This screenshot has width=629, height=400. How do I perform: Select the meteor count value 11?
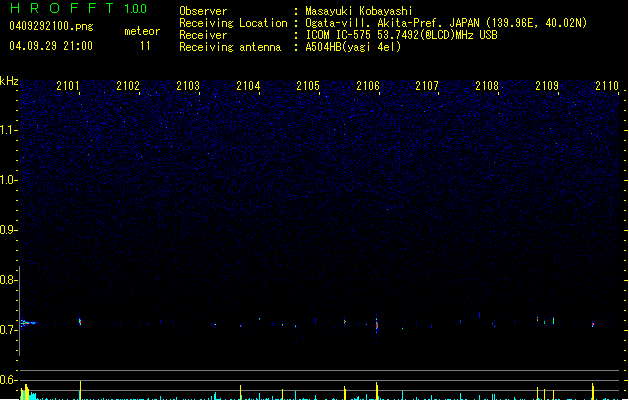(145, 46)
